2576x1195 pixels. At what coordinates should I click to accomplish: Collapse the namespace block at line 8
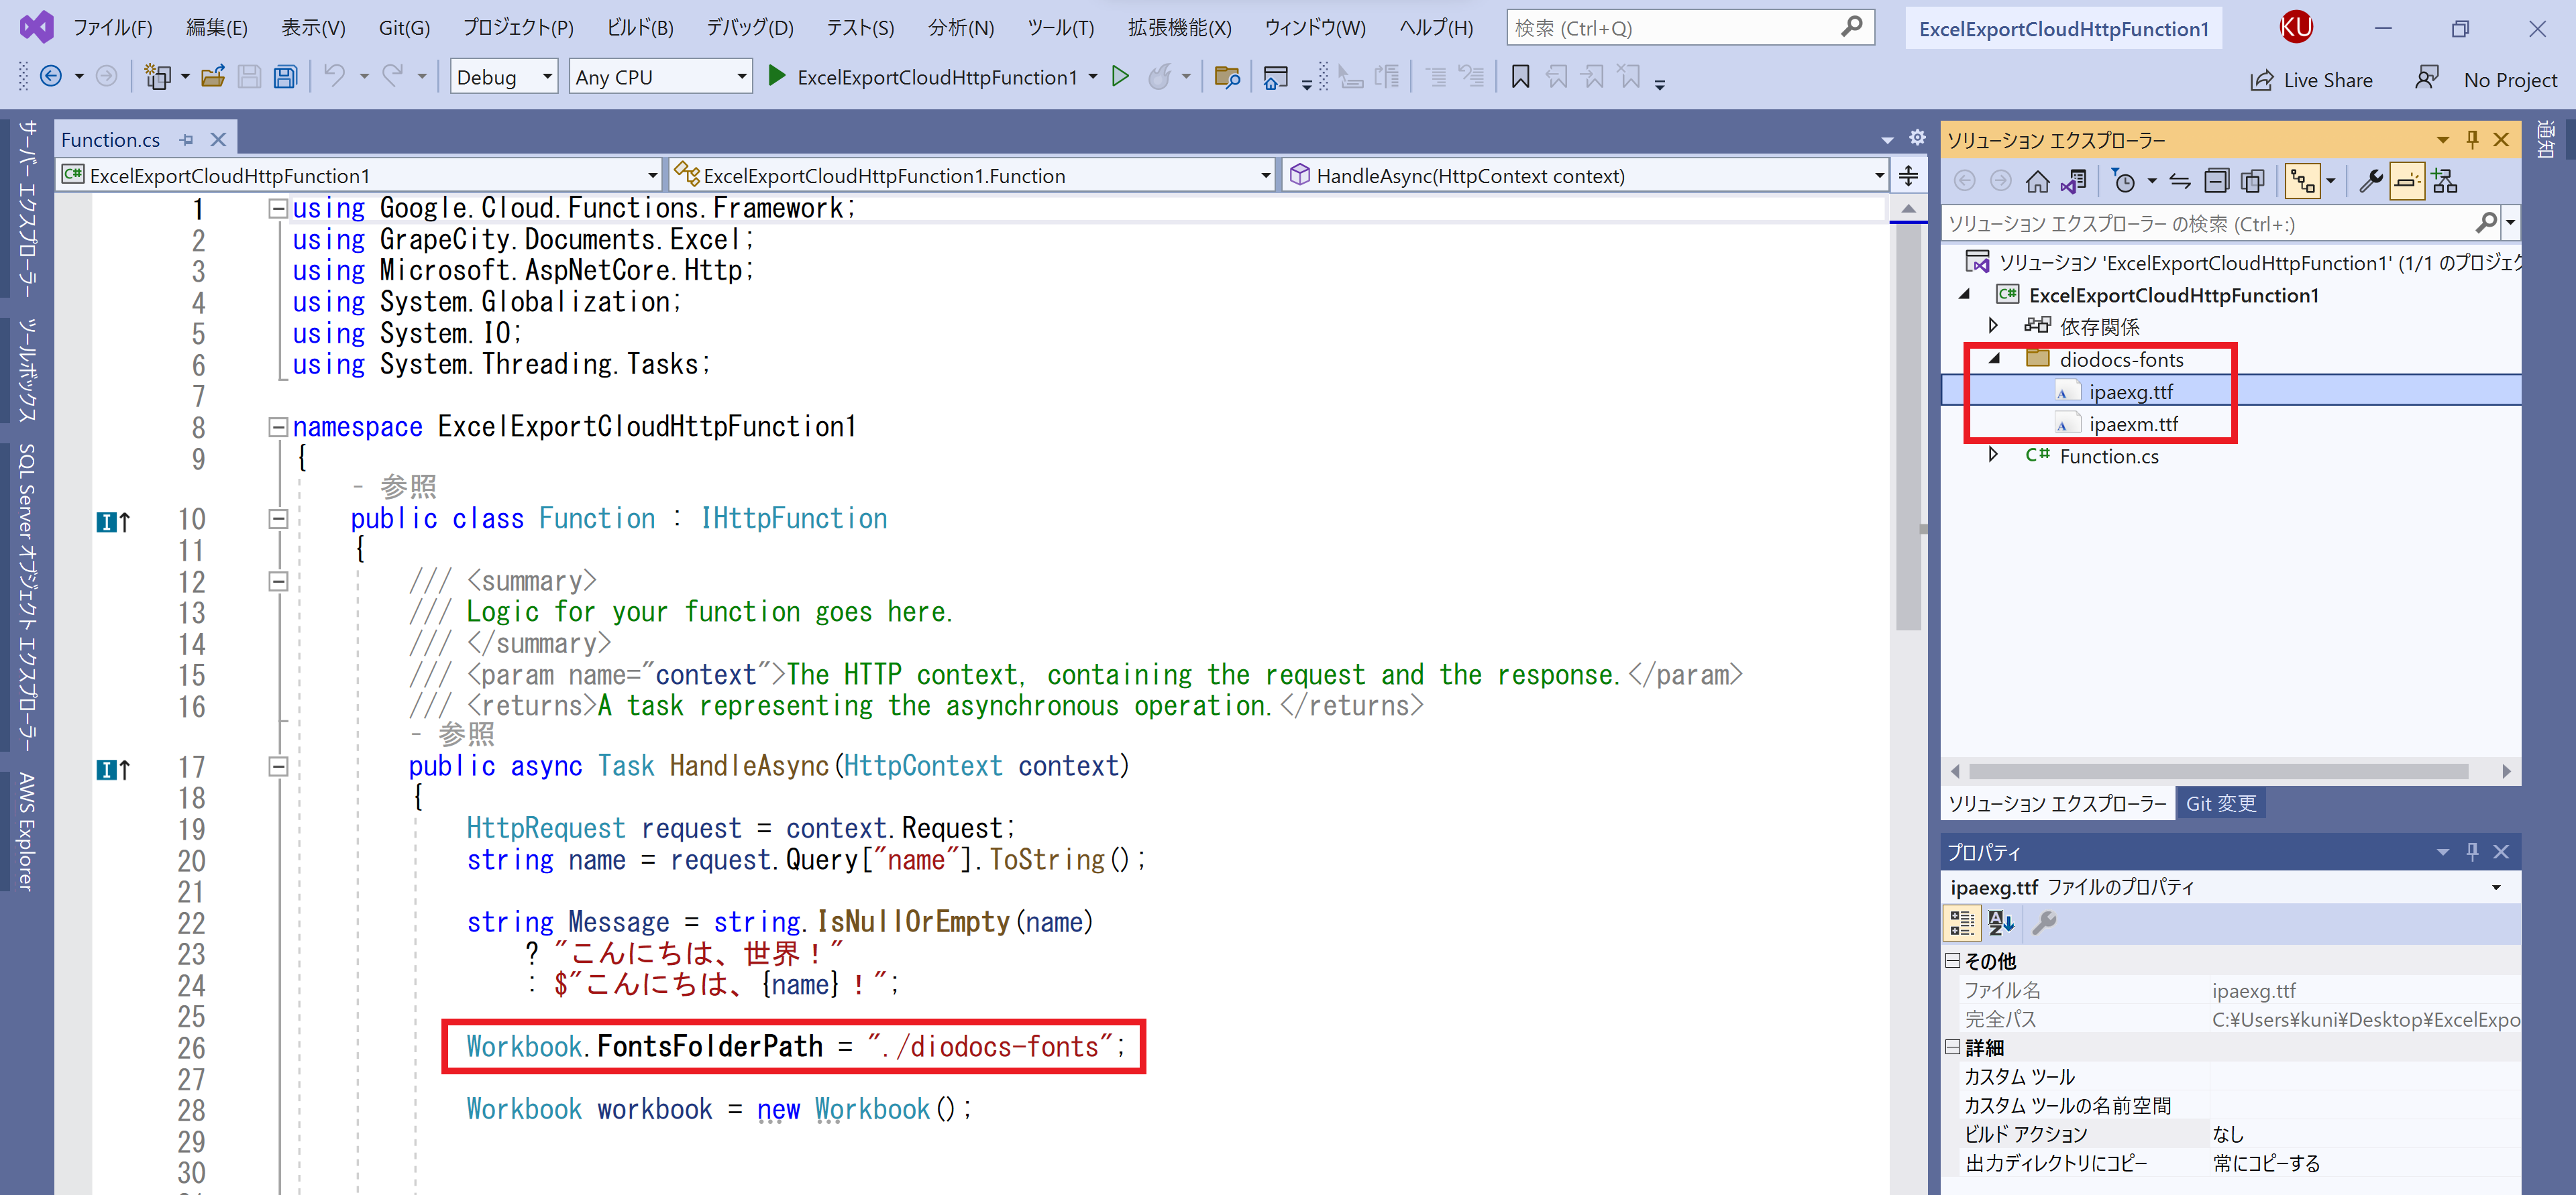coord(278,427)
